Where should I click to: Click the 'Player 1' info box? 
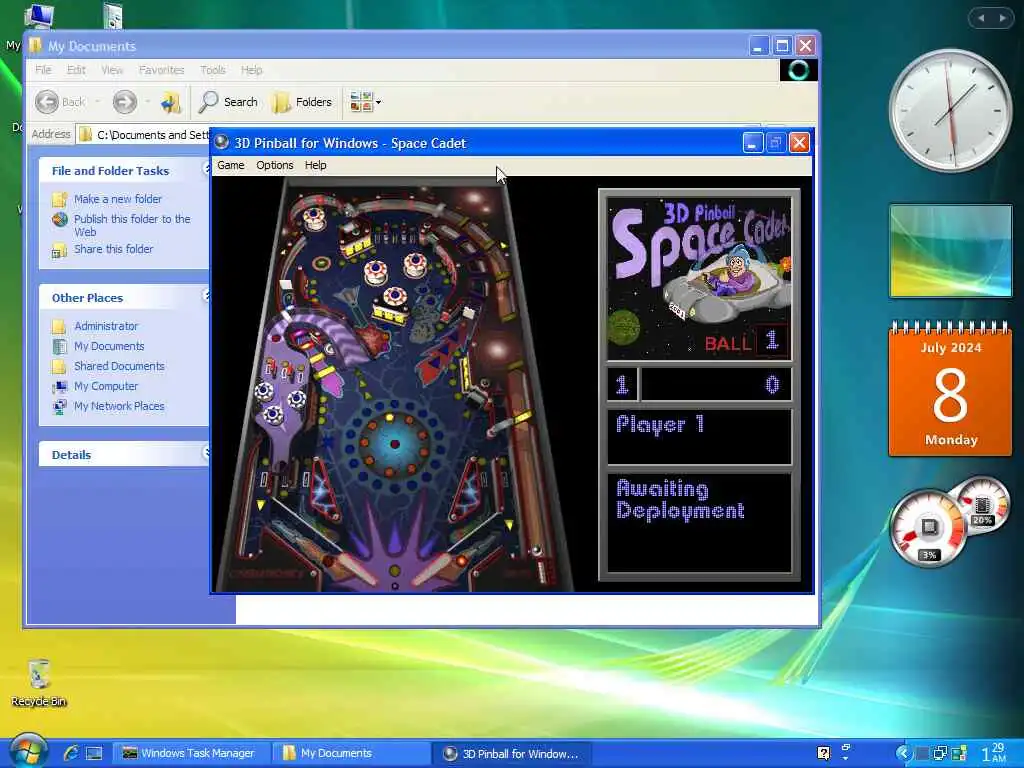(699, 436)
